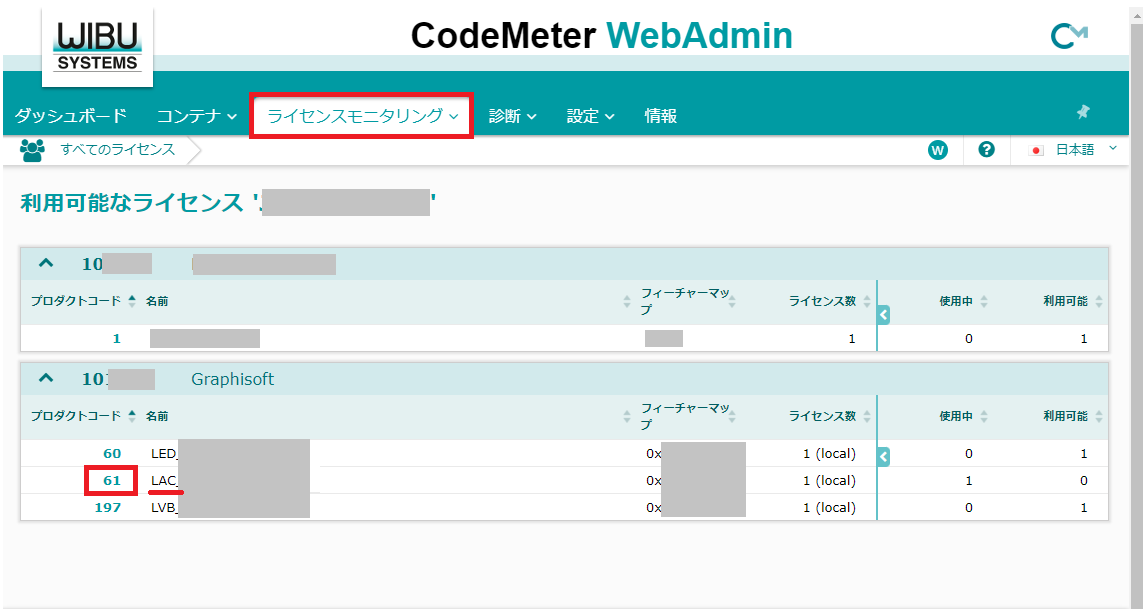This screenshot has width=1144, height=611.
Task: Click the LVB_ license name cell
Action: click(x=164, y=507)
